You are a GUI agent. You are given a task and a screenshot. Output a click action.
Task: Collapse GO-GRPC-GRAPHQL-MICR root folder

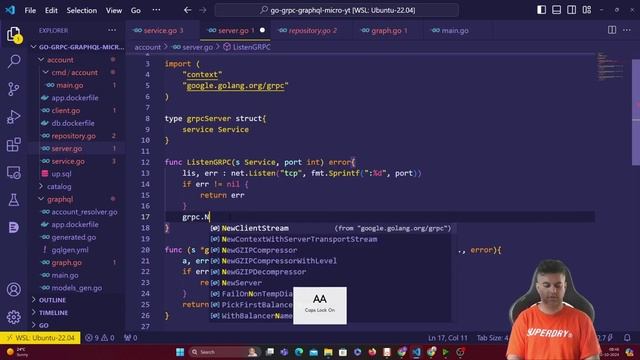click(78, 47)
